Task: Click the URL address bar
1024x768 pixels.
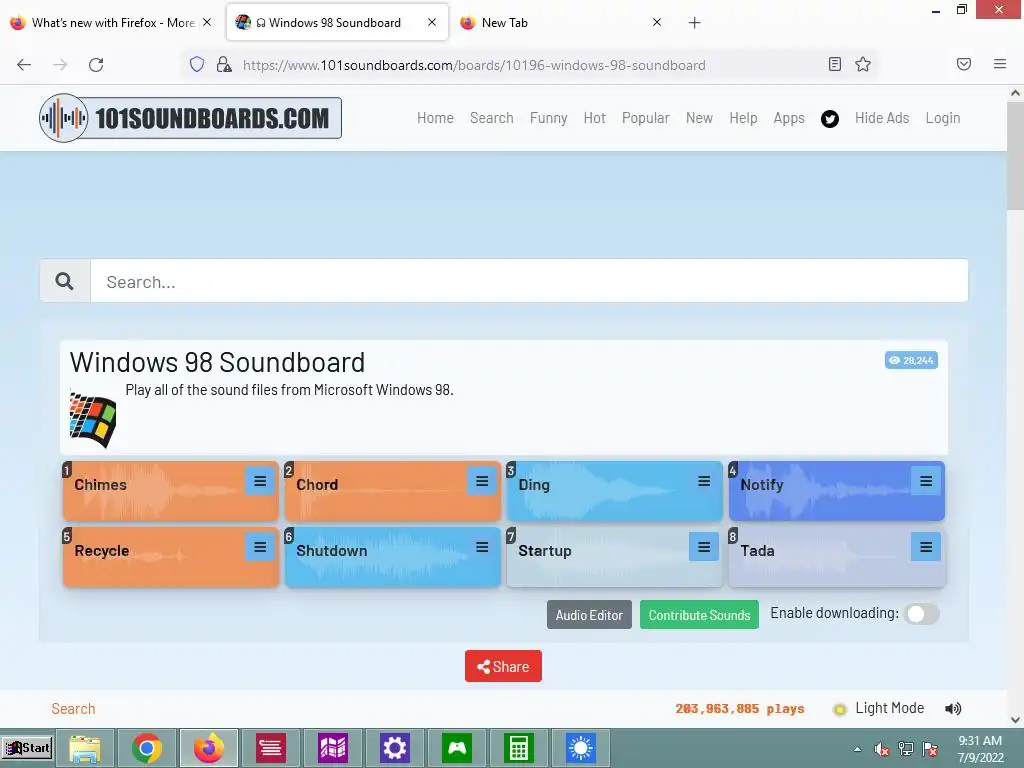Action: 529,65
